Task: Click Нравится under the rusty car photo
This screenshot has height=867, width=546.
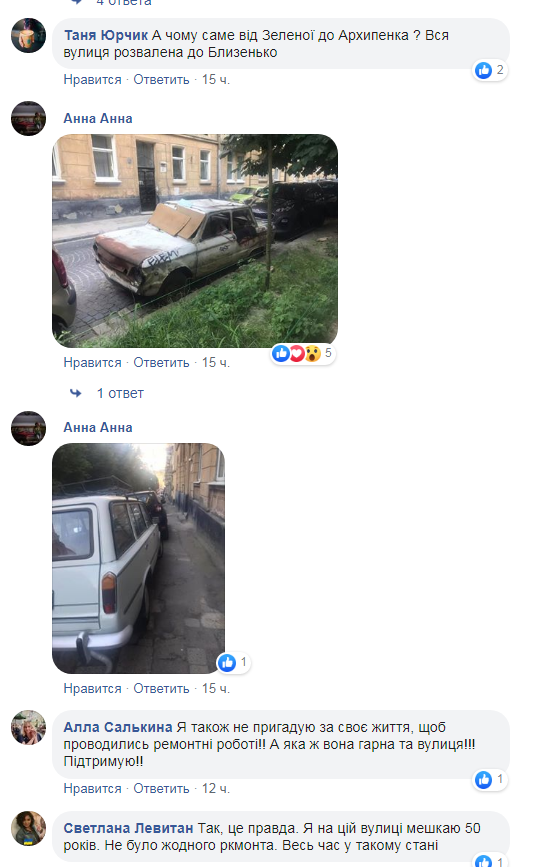Action: point(92,363)
